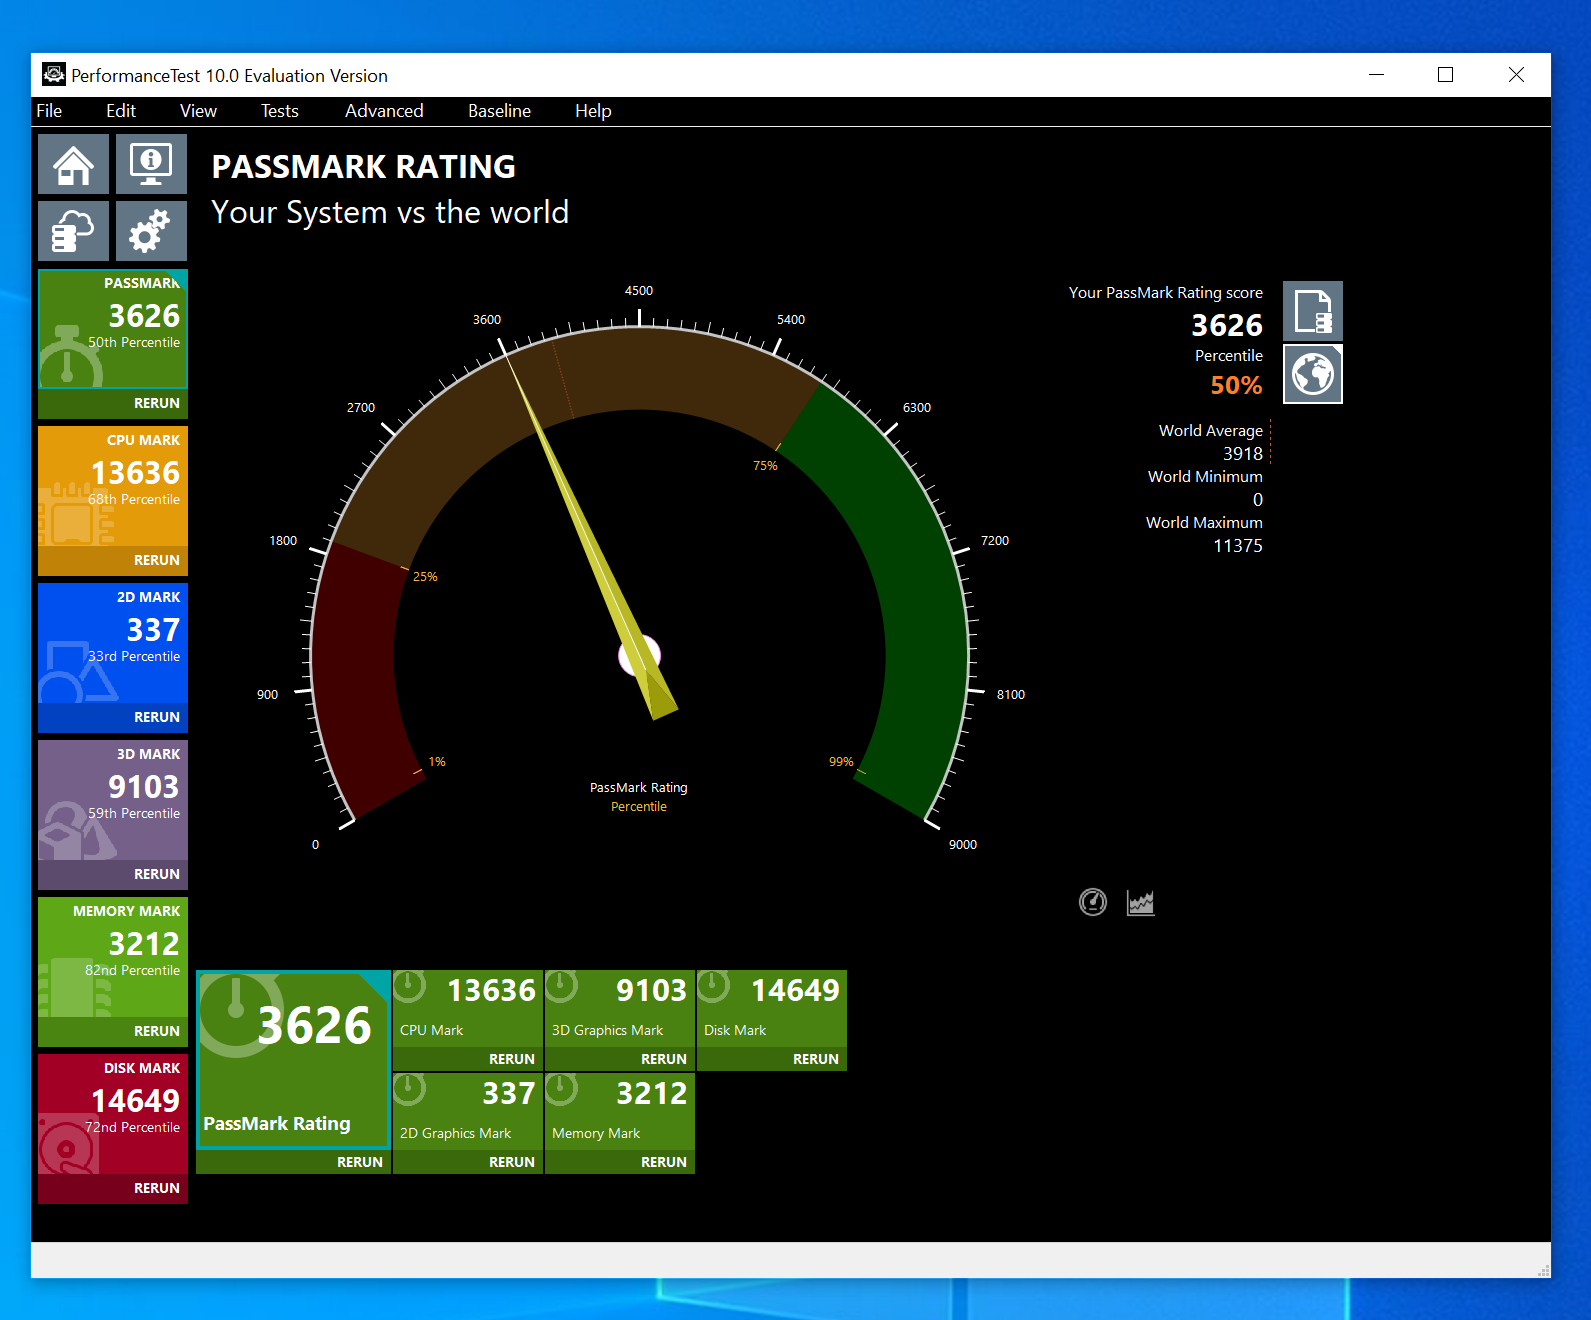Open the Help menu

coord(593,111)
